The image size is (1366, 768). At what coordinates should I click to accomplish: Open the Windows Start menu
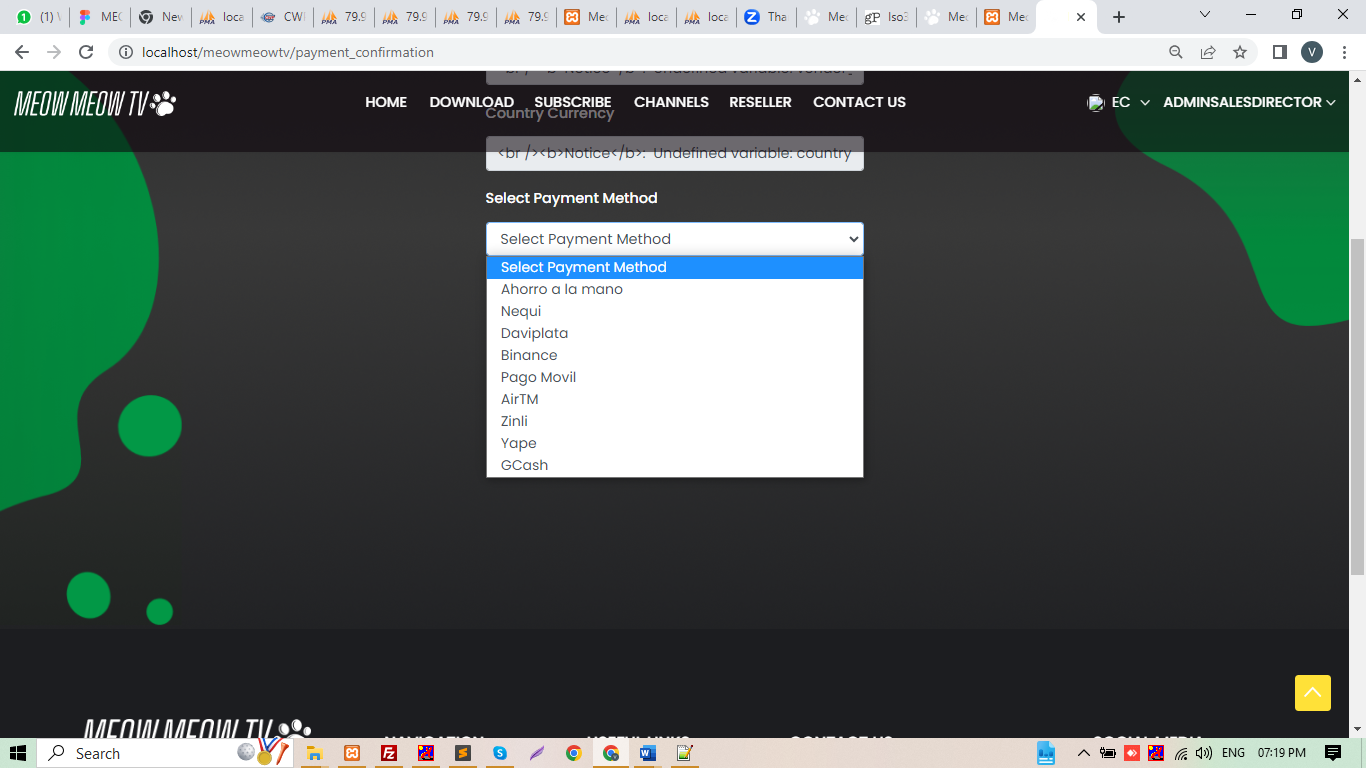18,753
